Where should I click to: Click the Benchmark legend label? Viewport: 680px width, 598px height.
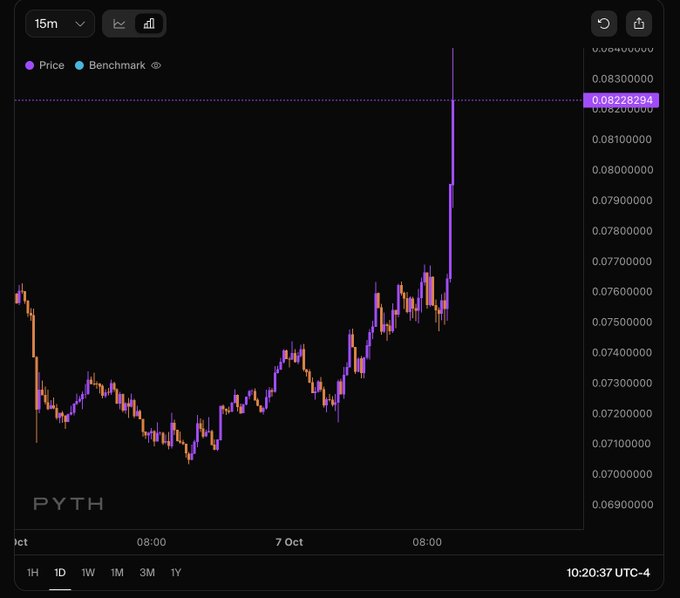[x=117, y=65]
